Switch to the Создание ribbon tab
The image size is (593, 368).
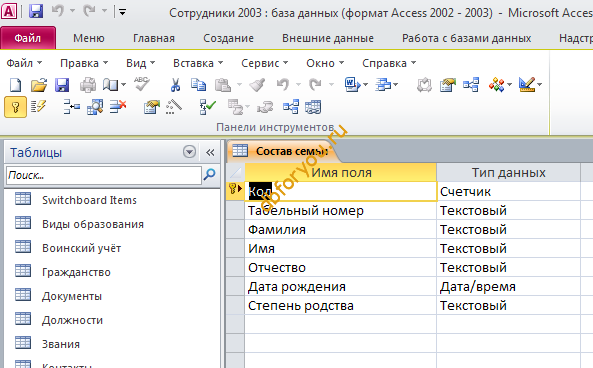(x=228, y=38)
